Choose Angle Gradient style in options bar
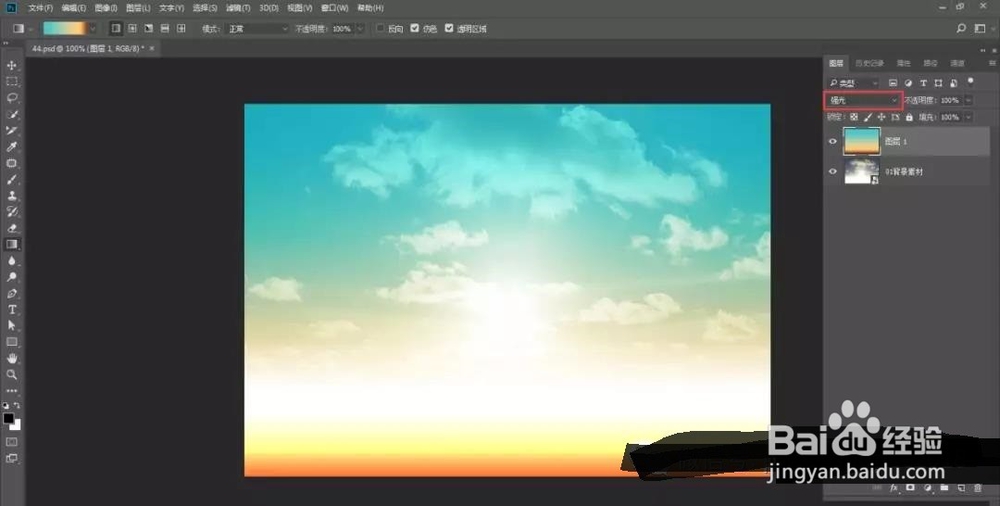1000x506 pixels. pyautogui.click(x=149, y=29)
